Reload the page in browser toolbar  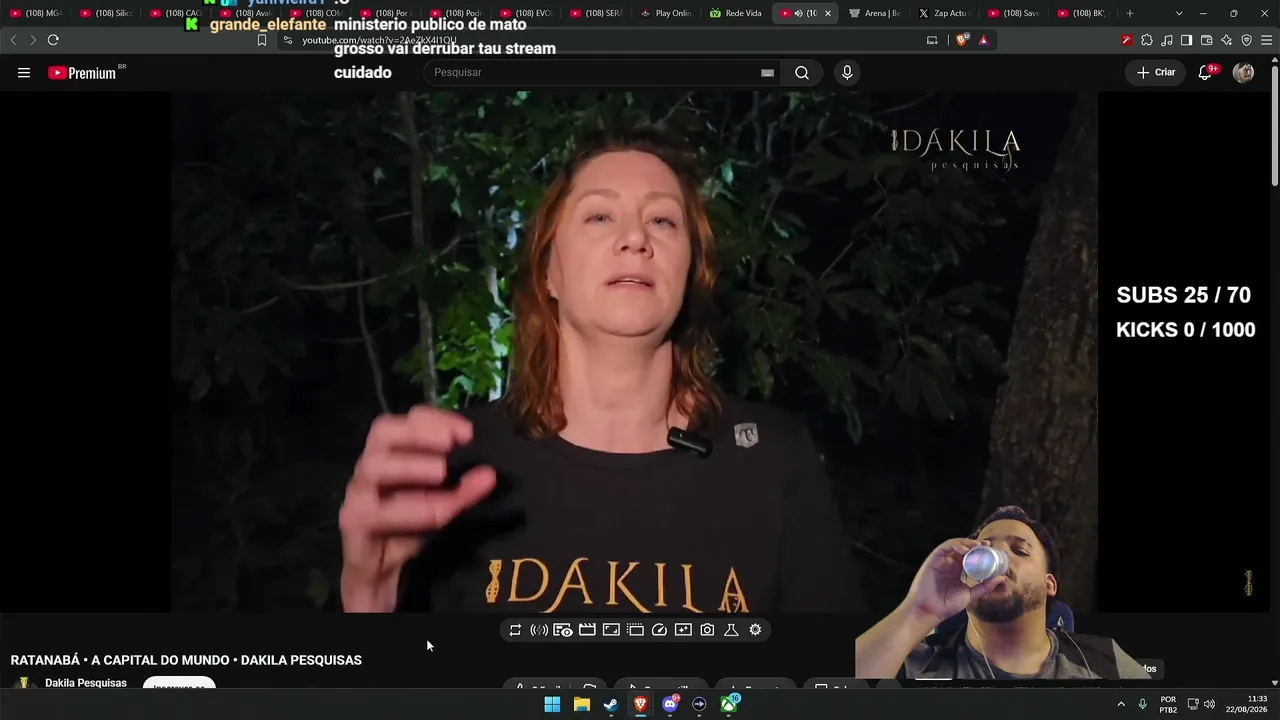53,40
